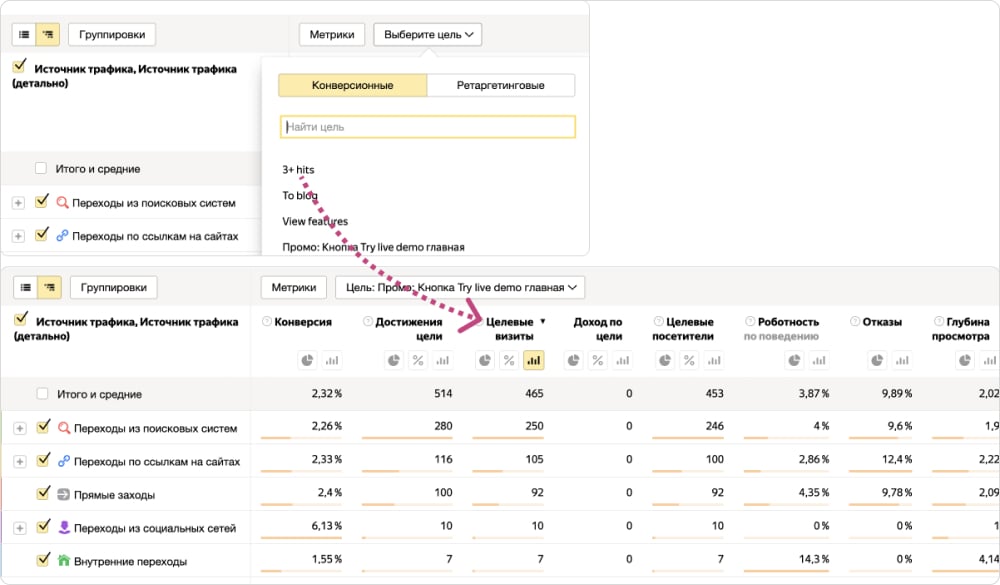Pick the '3+ hits' goal option
The width and height of the screenshot is (1000, 585).
(298, 170)
